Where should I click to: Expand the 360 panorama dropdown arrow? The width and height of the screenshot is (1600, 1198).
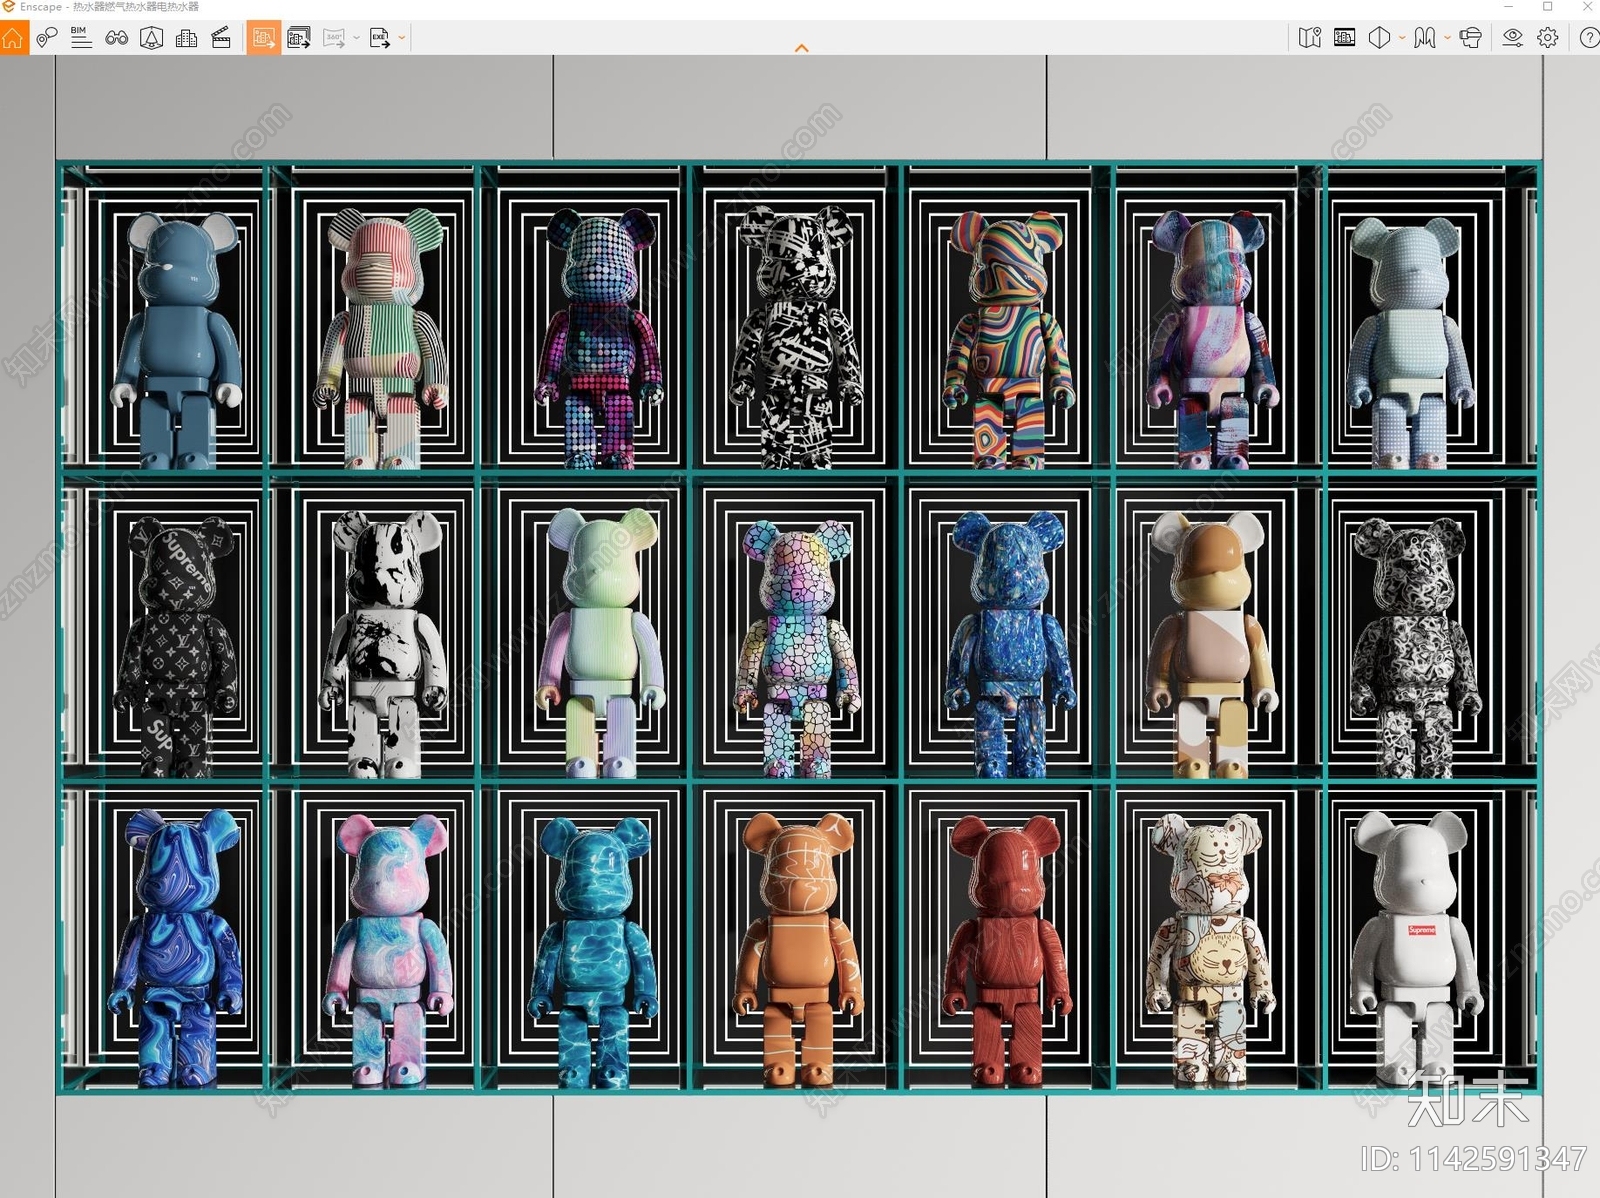click(x=357, y=38)
